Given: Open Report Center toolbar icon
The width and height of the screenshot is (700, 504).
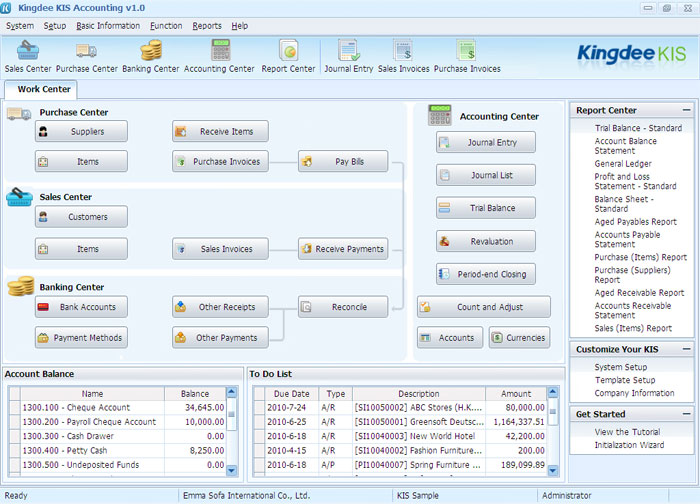Looking at the screenshot, I should click(x=288, y=56).
